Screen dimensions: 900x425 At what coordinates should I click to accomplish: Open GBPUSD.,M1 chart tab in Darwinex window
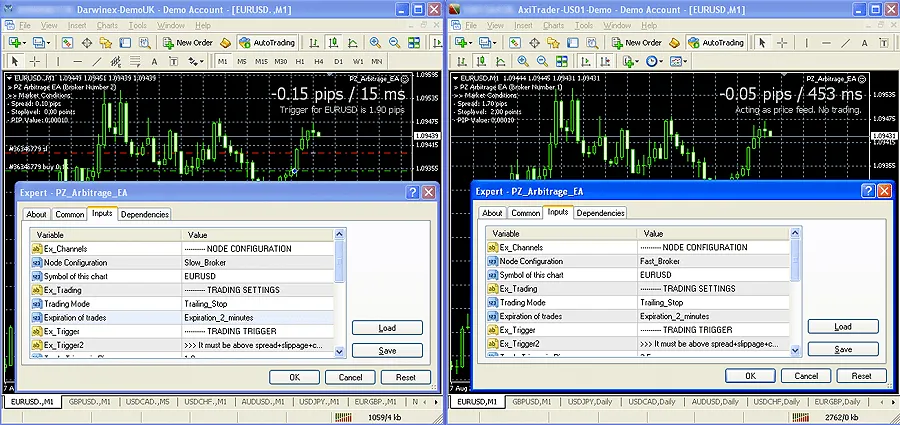click(x=88, y=401)
